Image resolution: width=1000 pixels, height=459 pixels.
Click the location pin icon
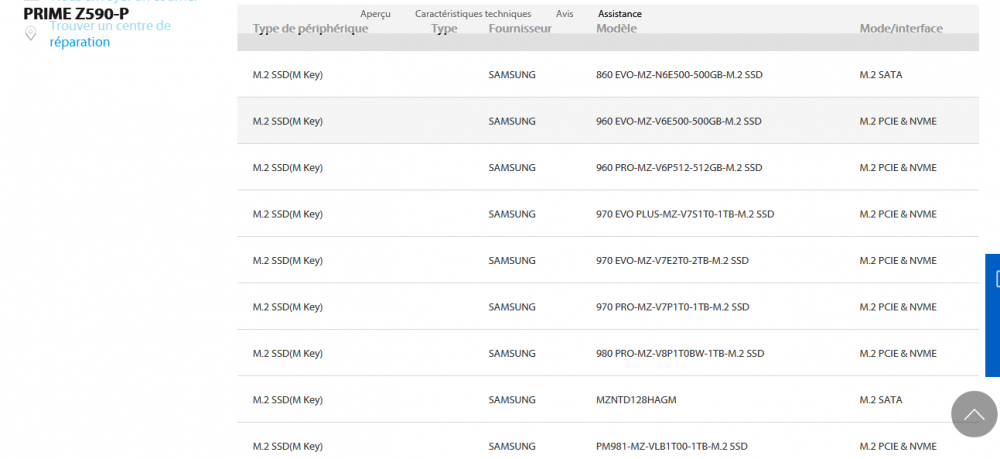[31, 34]
